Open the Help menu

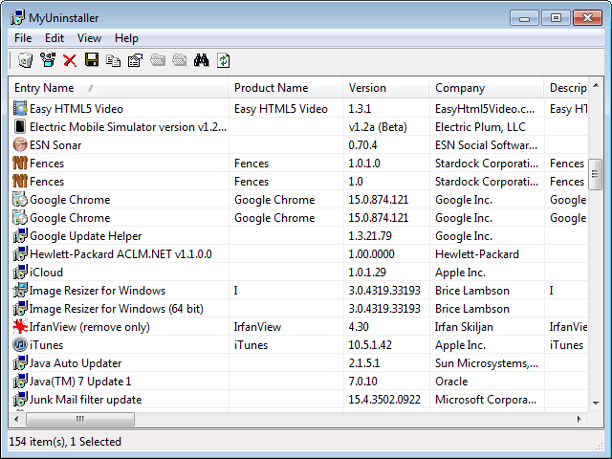126,38
